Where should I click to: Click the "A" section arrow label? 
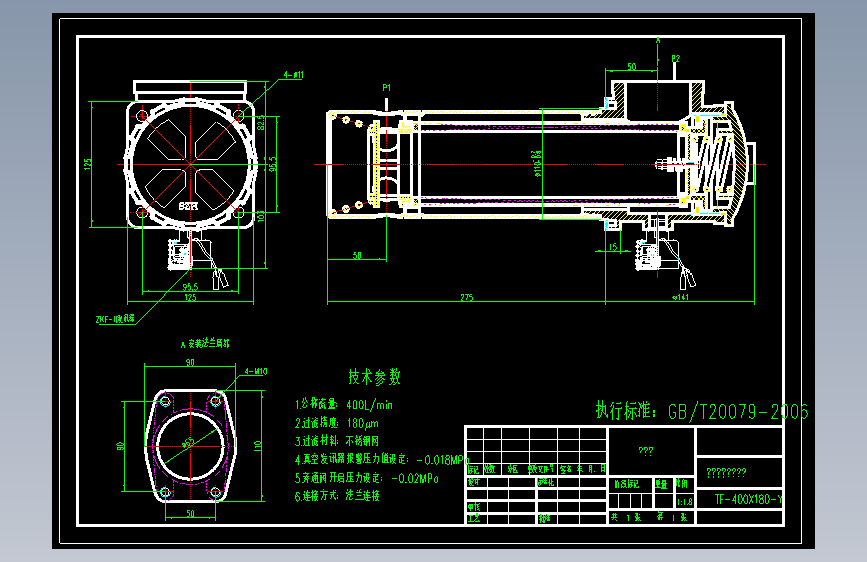pyautogui.click(x=658, y=40)
